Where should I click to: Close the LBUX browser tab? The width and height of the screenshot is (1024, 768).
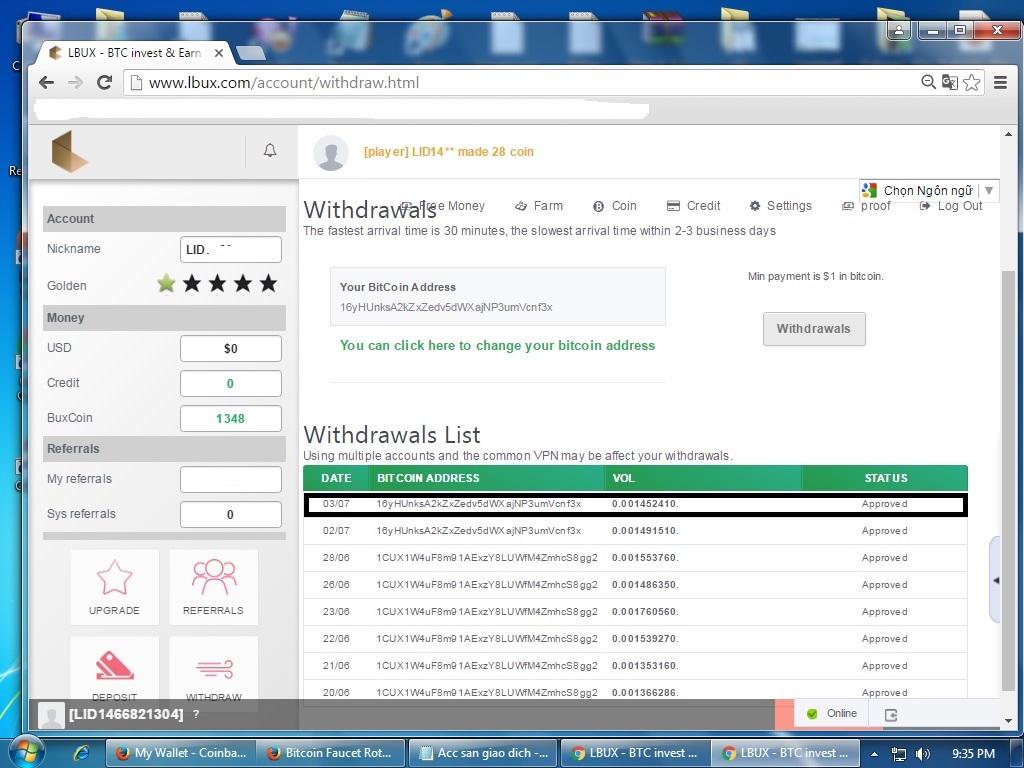pyautogui.click(x=219, y=53)
